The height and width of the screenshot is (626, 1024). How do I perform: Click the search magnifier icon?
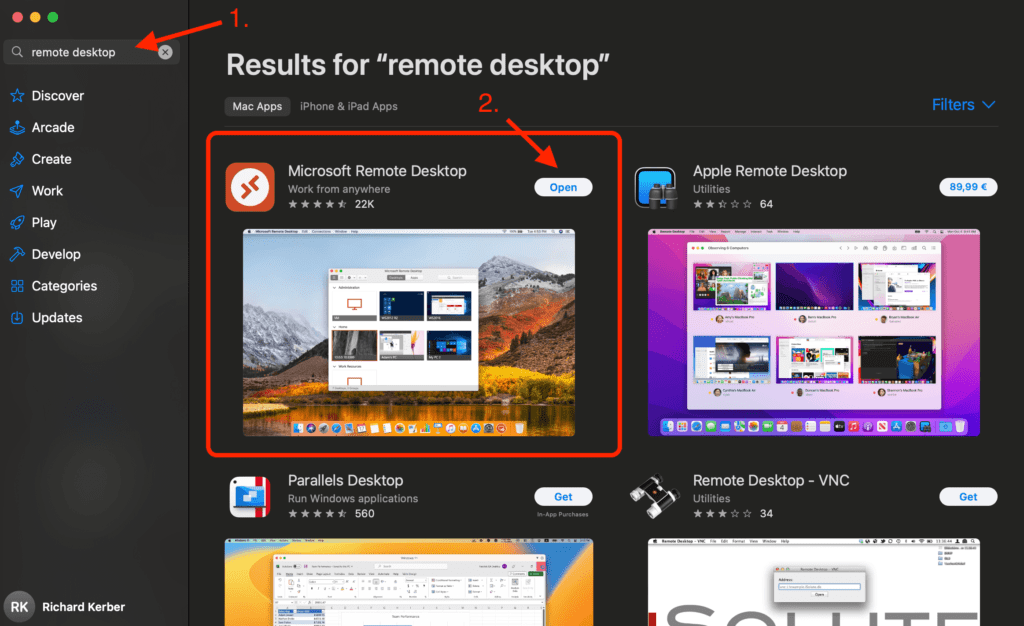[x=18, y=52]
